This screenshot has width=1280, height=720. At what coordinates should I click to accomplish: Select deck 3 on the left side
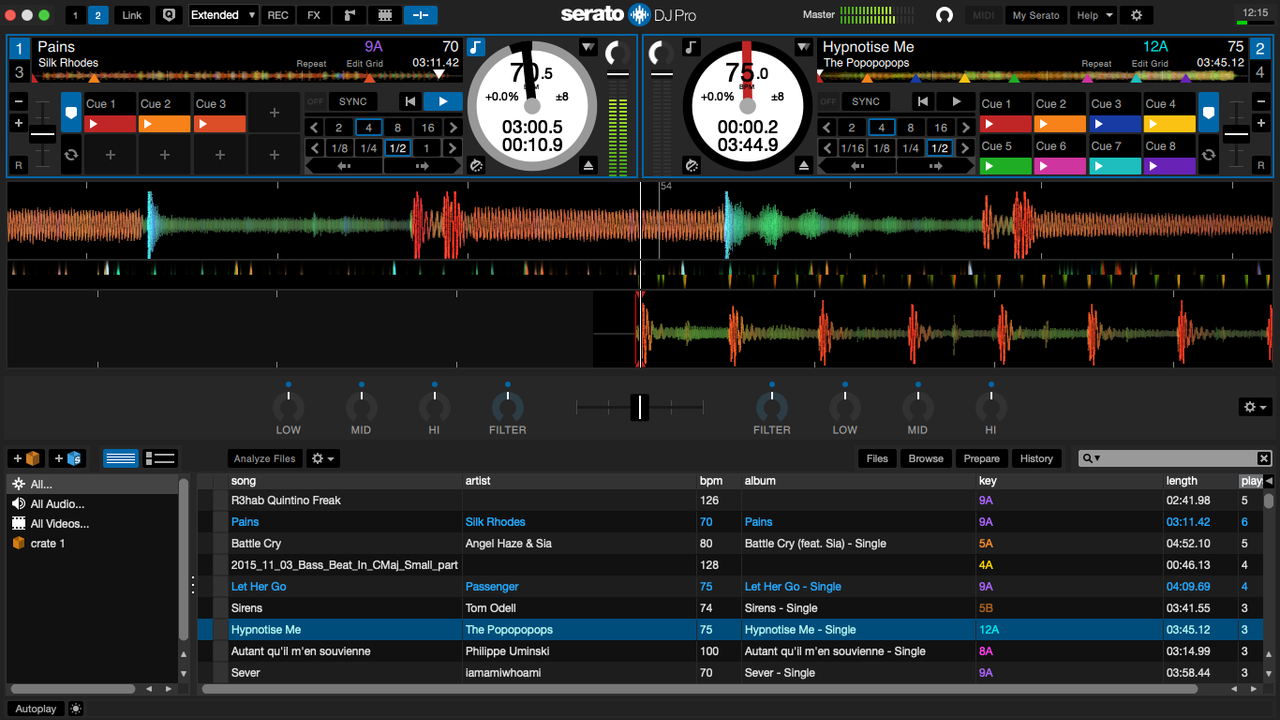(19, 72)
